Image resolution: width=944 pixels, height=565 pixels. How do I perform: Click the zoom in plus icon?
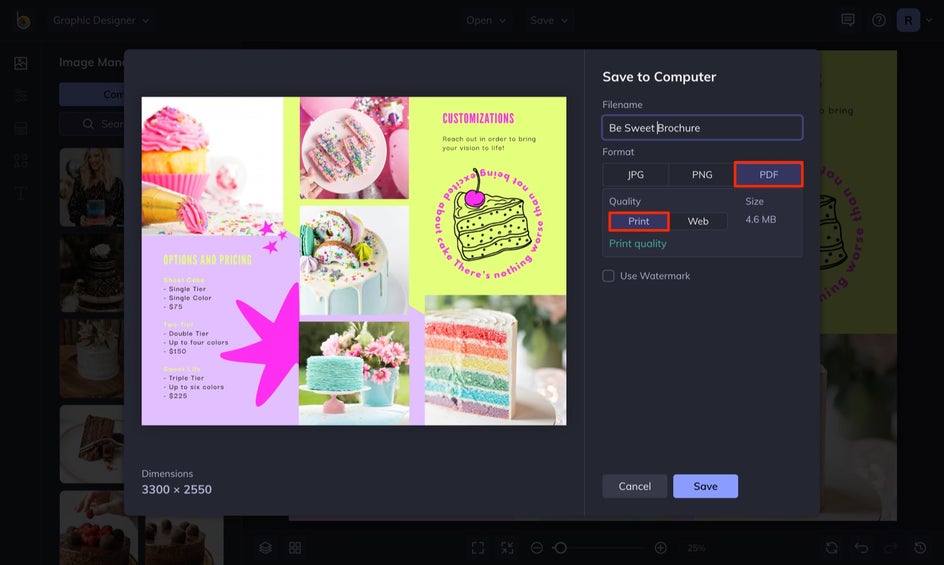point(660,548)
